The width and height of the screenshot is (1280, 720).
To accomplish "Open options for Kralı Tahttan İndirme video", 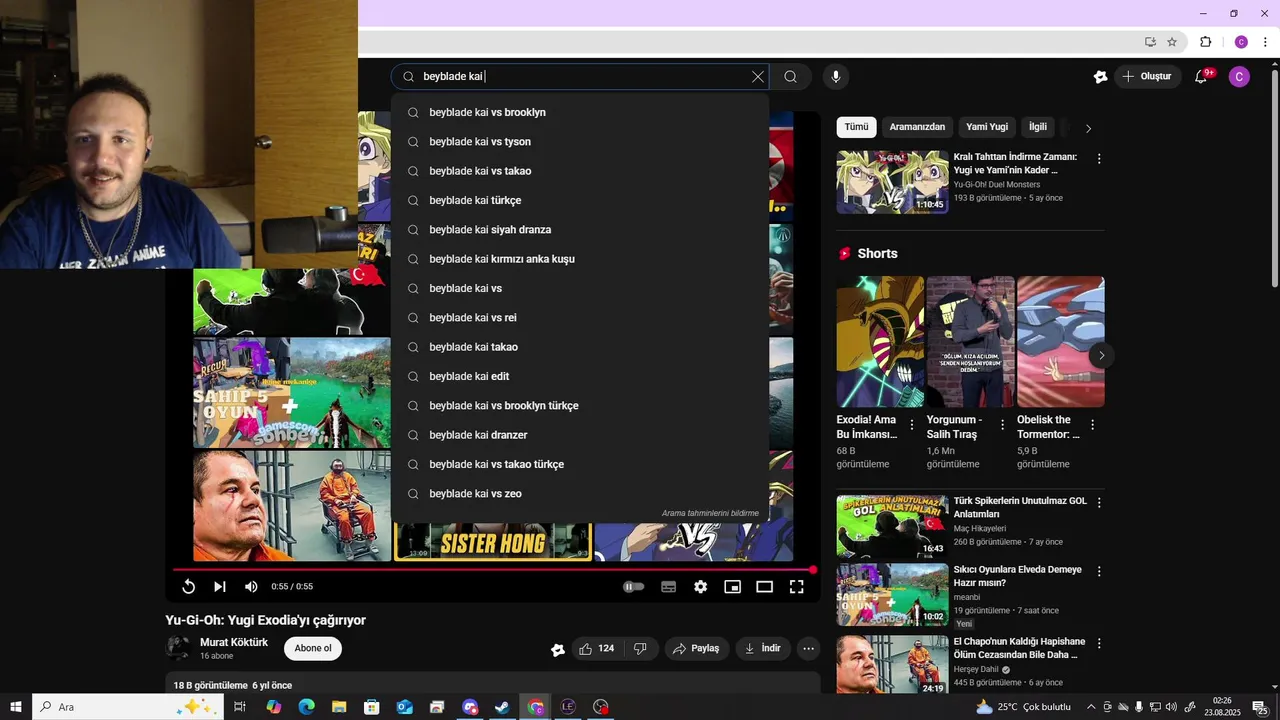I will coord(1099,159).
